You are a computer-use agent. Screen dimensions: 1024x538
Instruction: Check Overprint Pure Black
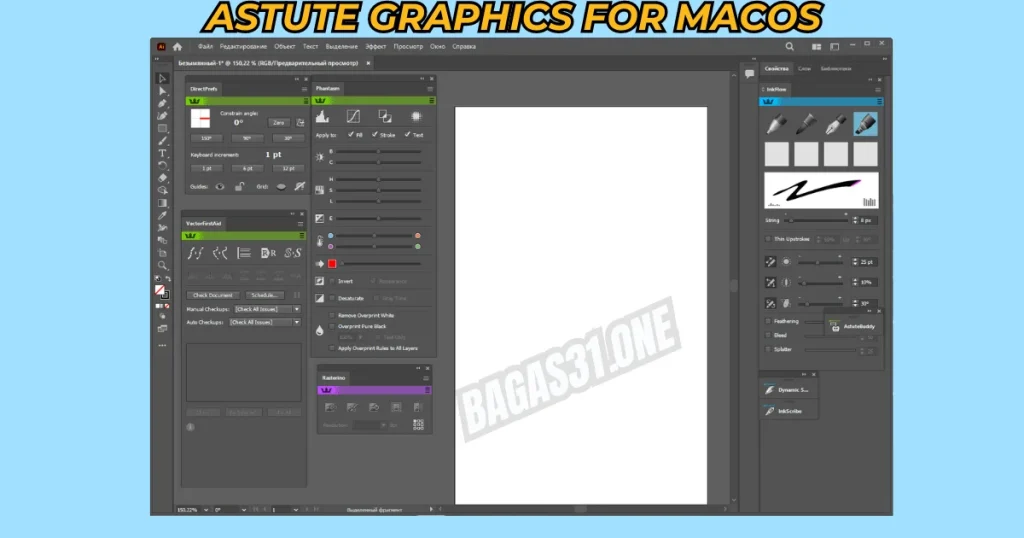pos(332,326)
